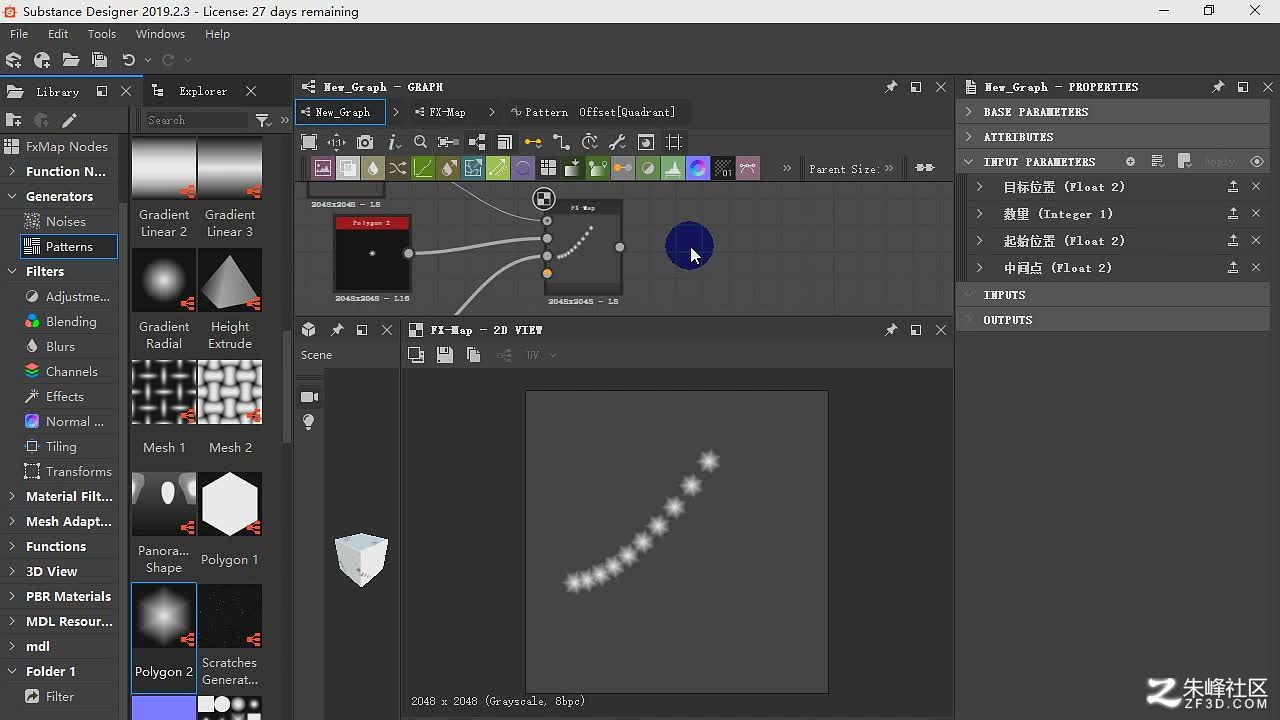Save the 2D view image
1280x720 pixels.
(x=445, y=354)
